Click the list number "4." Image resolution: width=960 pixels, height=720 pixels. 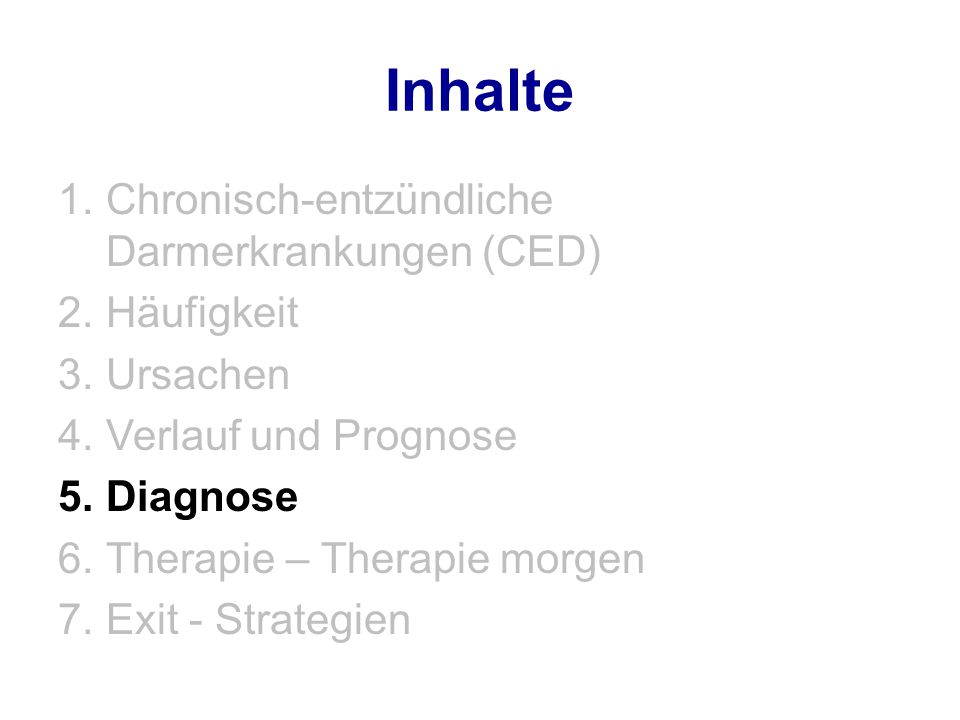tap(76, 435)
